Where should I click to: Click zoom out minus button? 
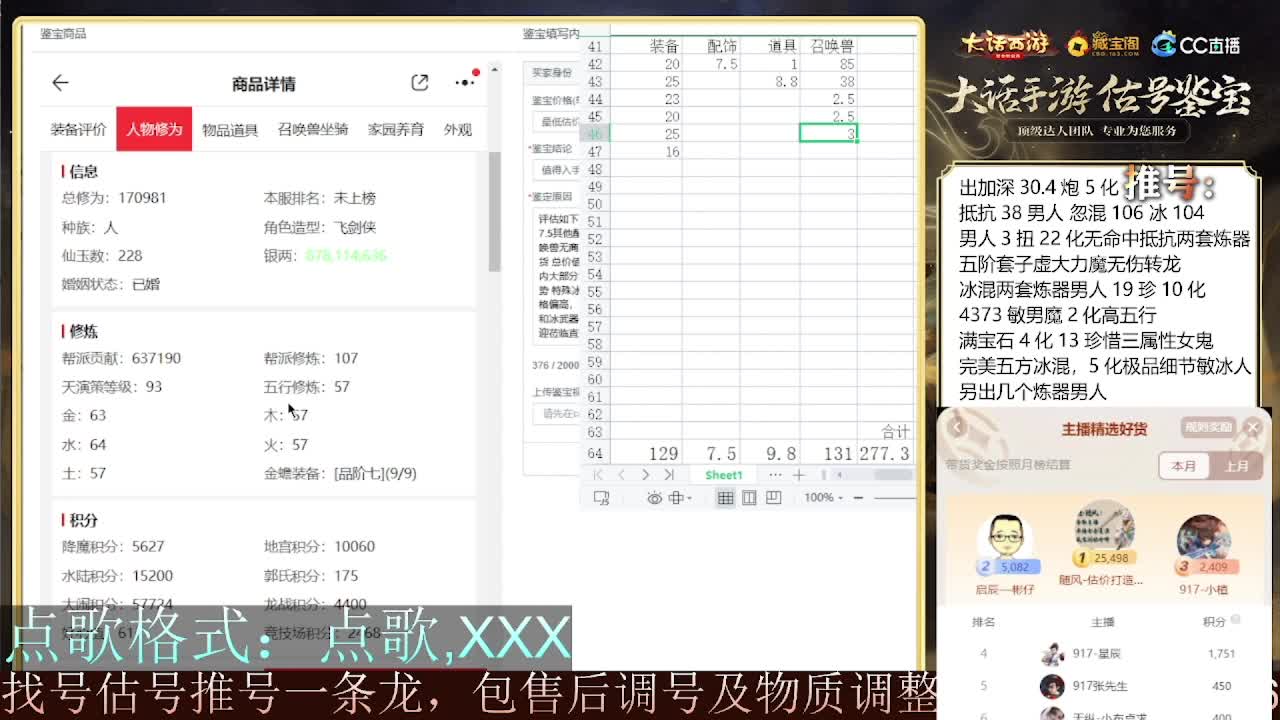[858, 498]
